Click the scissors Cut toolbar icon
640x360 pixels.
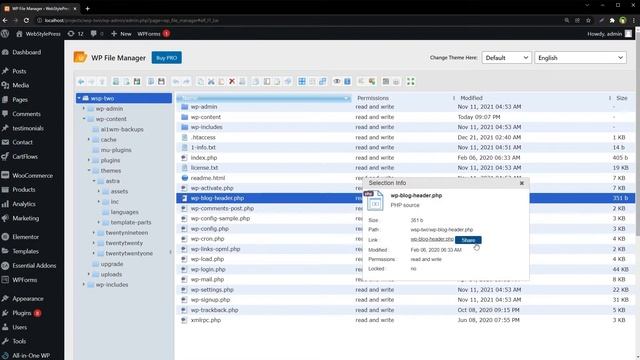[x=211, y=82]
